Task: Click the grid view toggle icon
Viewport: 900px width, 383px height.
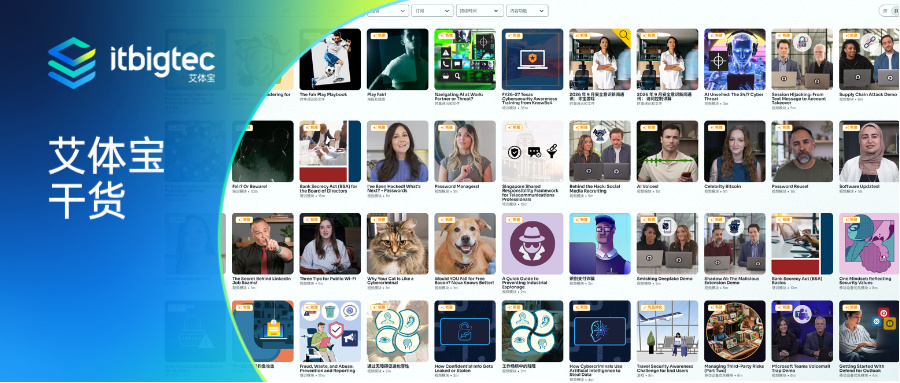Action: pos(896,10)
